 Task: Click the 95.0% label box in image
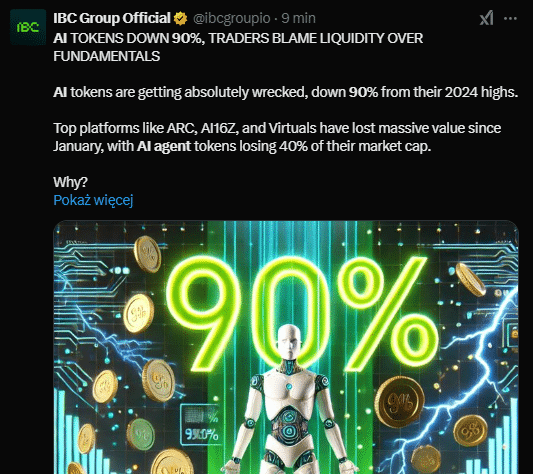(x=200, y=424)
